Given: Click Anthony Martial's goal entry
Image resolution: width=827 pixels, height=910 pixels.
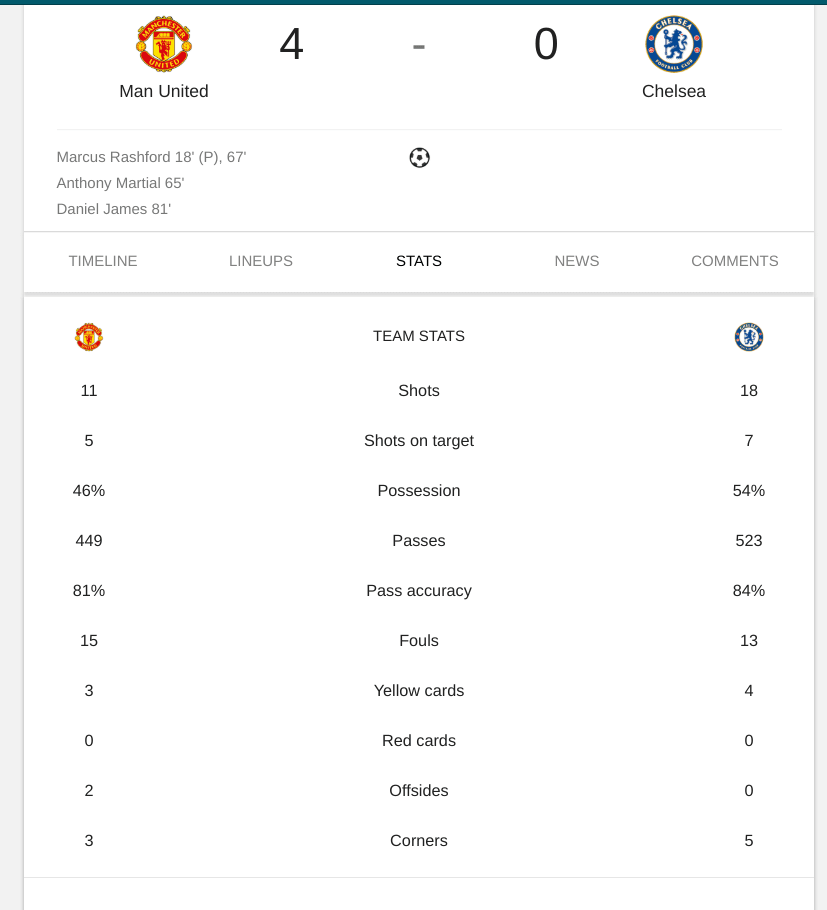Looking at the screenshot, I should tap(120, 183).
